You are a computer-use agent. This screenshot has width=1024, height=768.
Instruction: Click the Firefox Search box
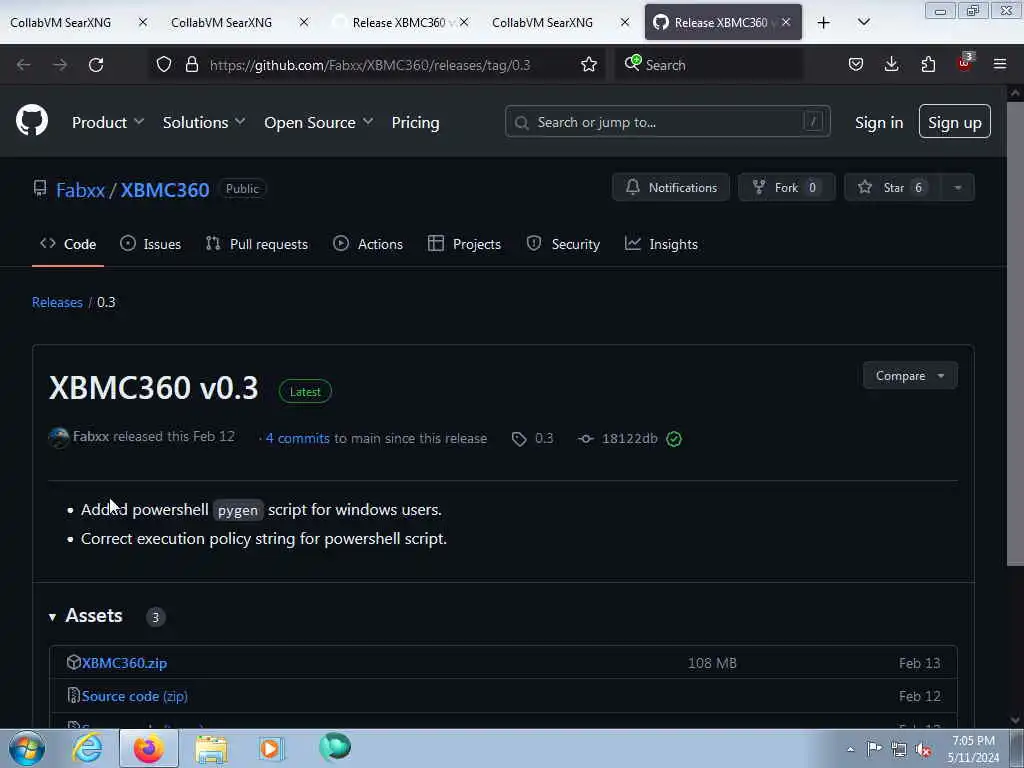pyautogui.click(x=709, y=65)
